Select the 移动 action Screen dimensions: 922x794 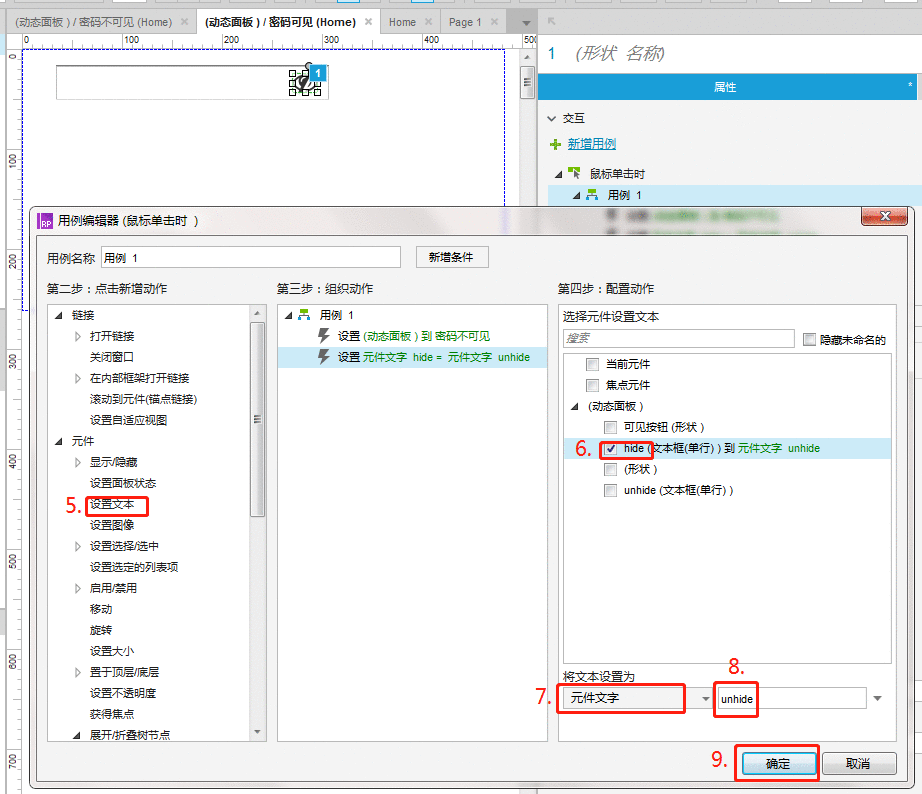pos(101,609)
